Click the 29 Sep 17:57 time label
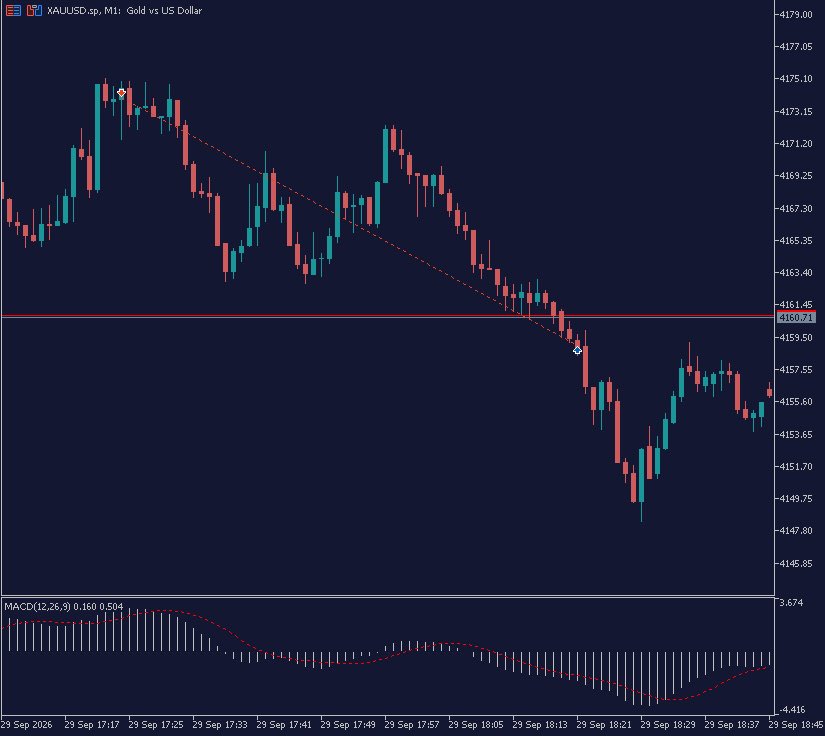The height and width of the screenshot is (736, 825). 412,725
